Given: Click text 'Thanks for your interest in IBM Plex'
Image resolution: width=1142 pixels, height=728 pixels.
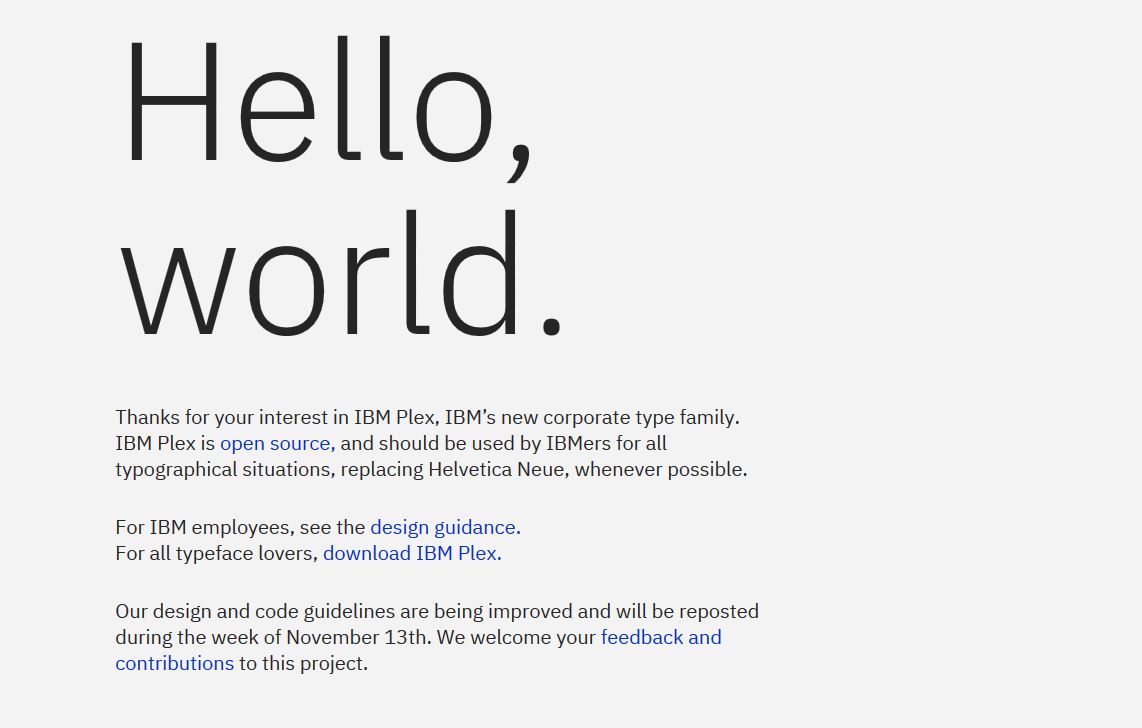Looking at the screenshot, I should (x=275, y=417).
